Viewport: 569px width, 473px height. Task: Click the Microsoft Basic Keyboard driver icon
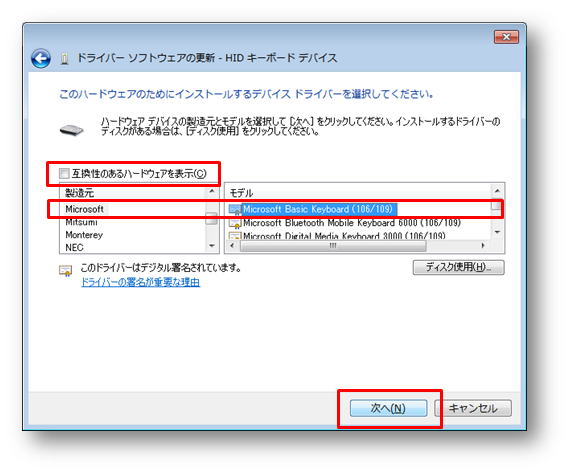coord(235,209)
